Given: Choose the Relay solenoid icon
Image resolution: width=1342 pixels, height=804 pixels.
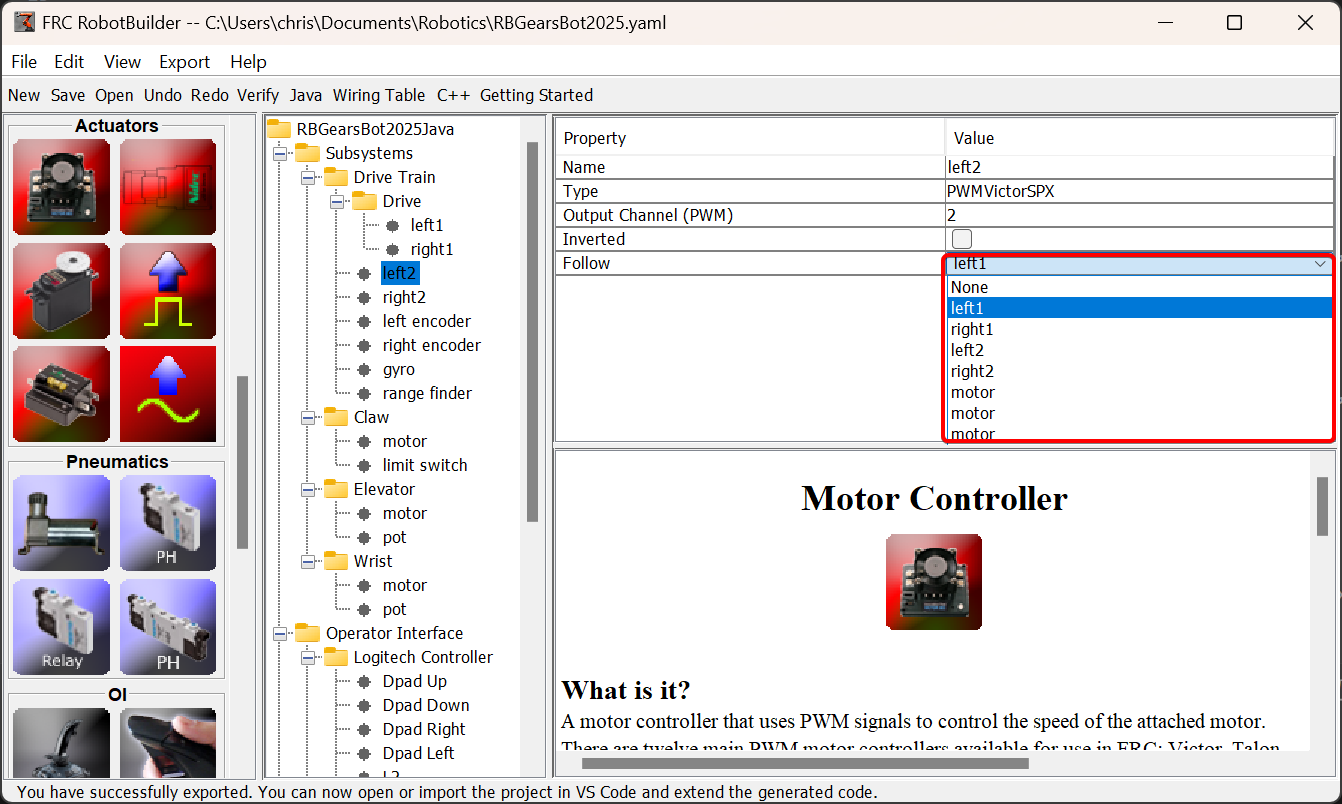Looking at the screenshot, I should [x=61, y=627].
